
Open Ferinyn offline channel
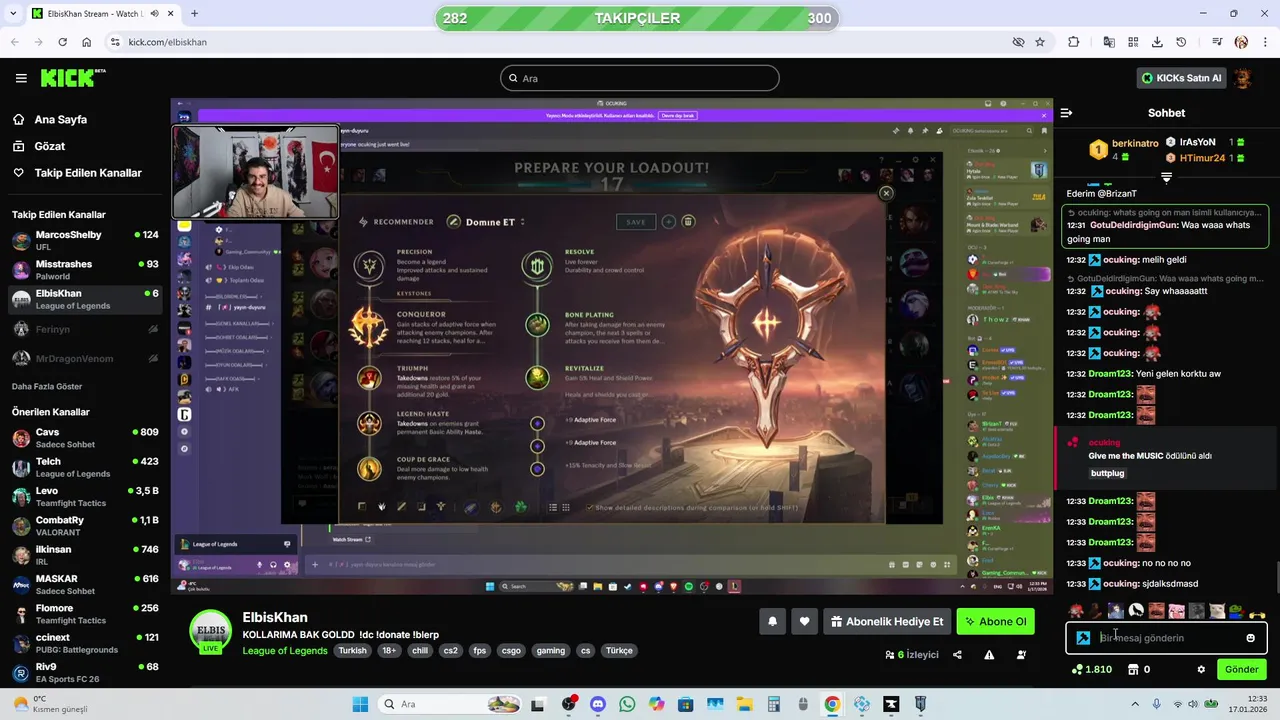(x=84, y=329)
